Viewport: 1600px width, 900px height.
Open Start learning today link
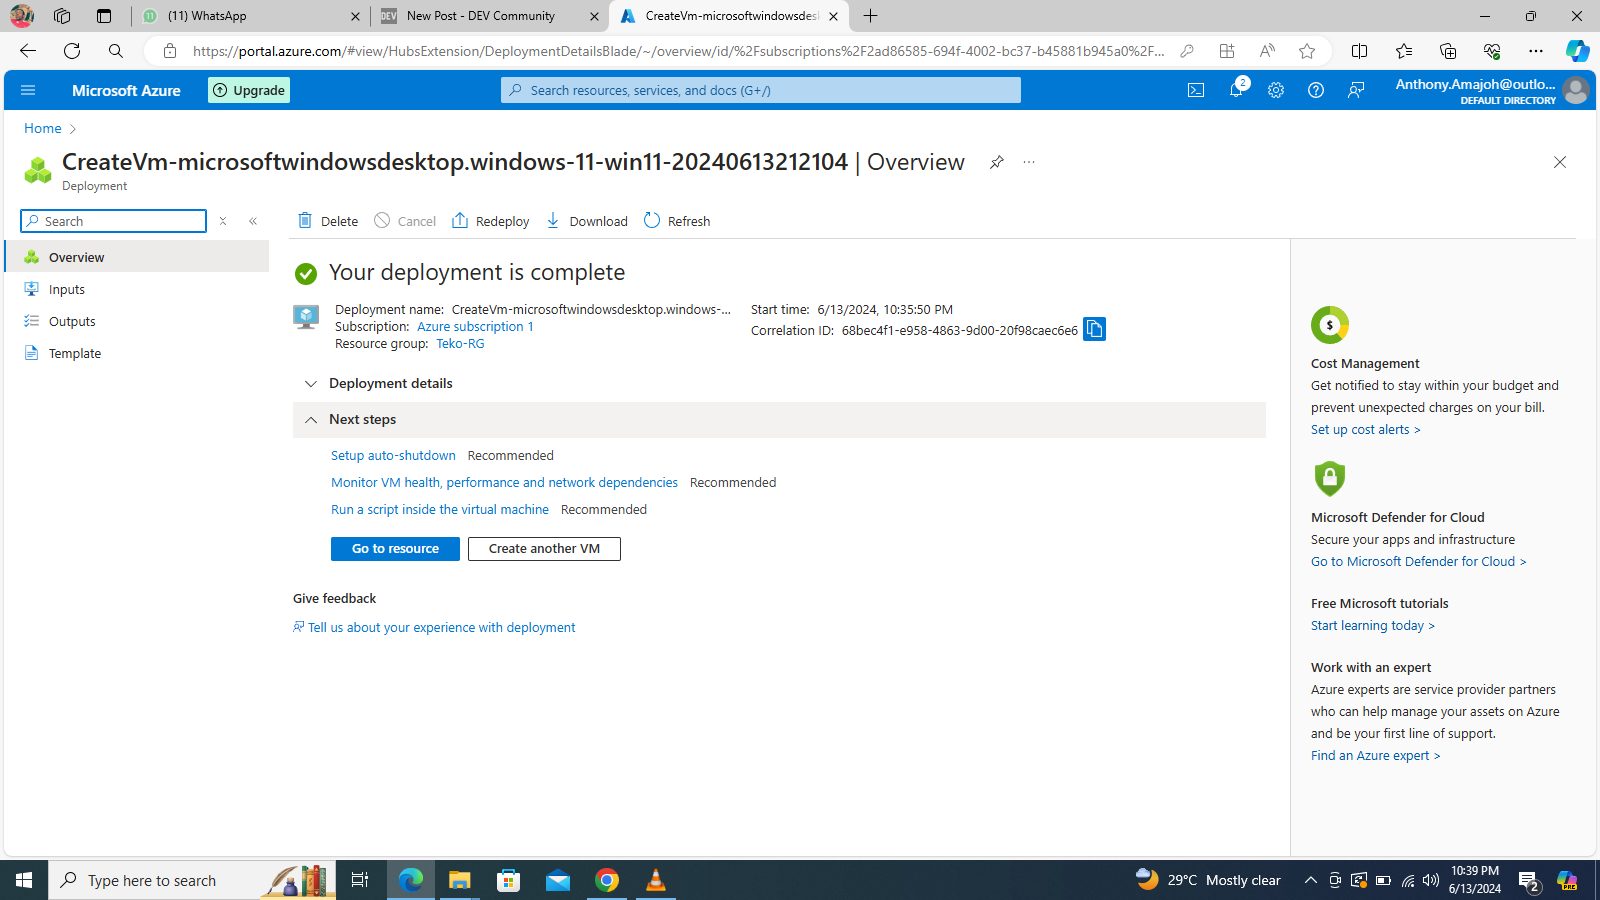(1372, 625)
